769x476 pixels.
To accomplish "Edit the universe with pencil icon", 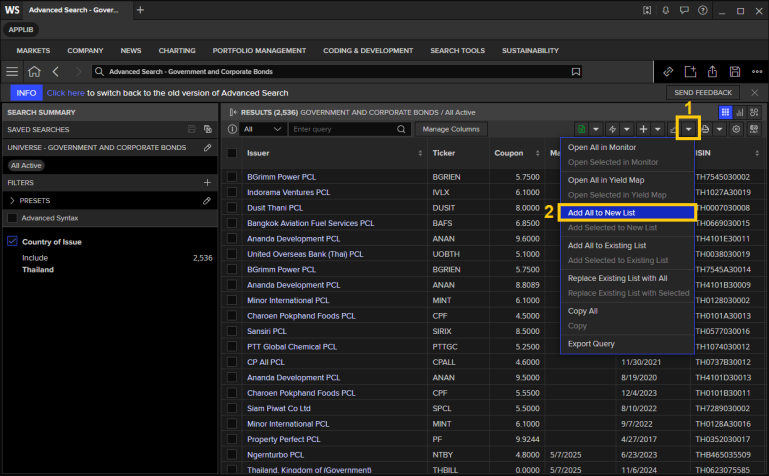I will 207,148.
